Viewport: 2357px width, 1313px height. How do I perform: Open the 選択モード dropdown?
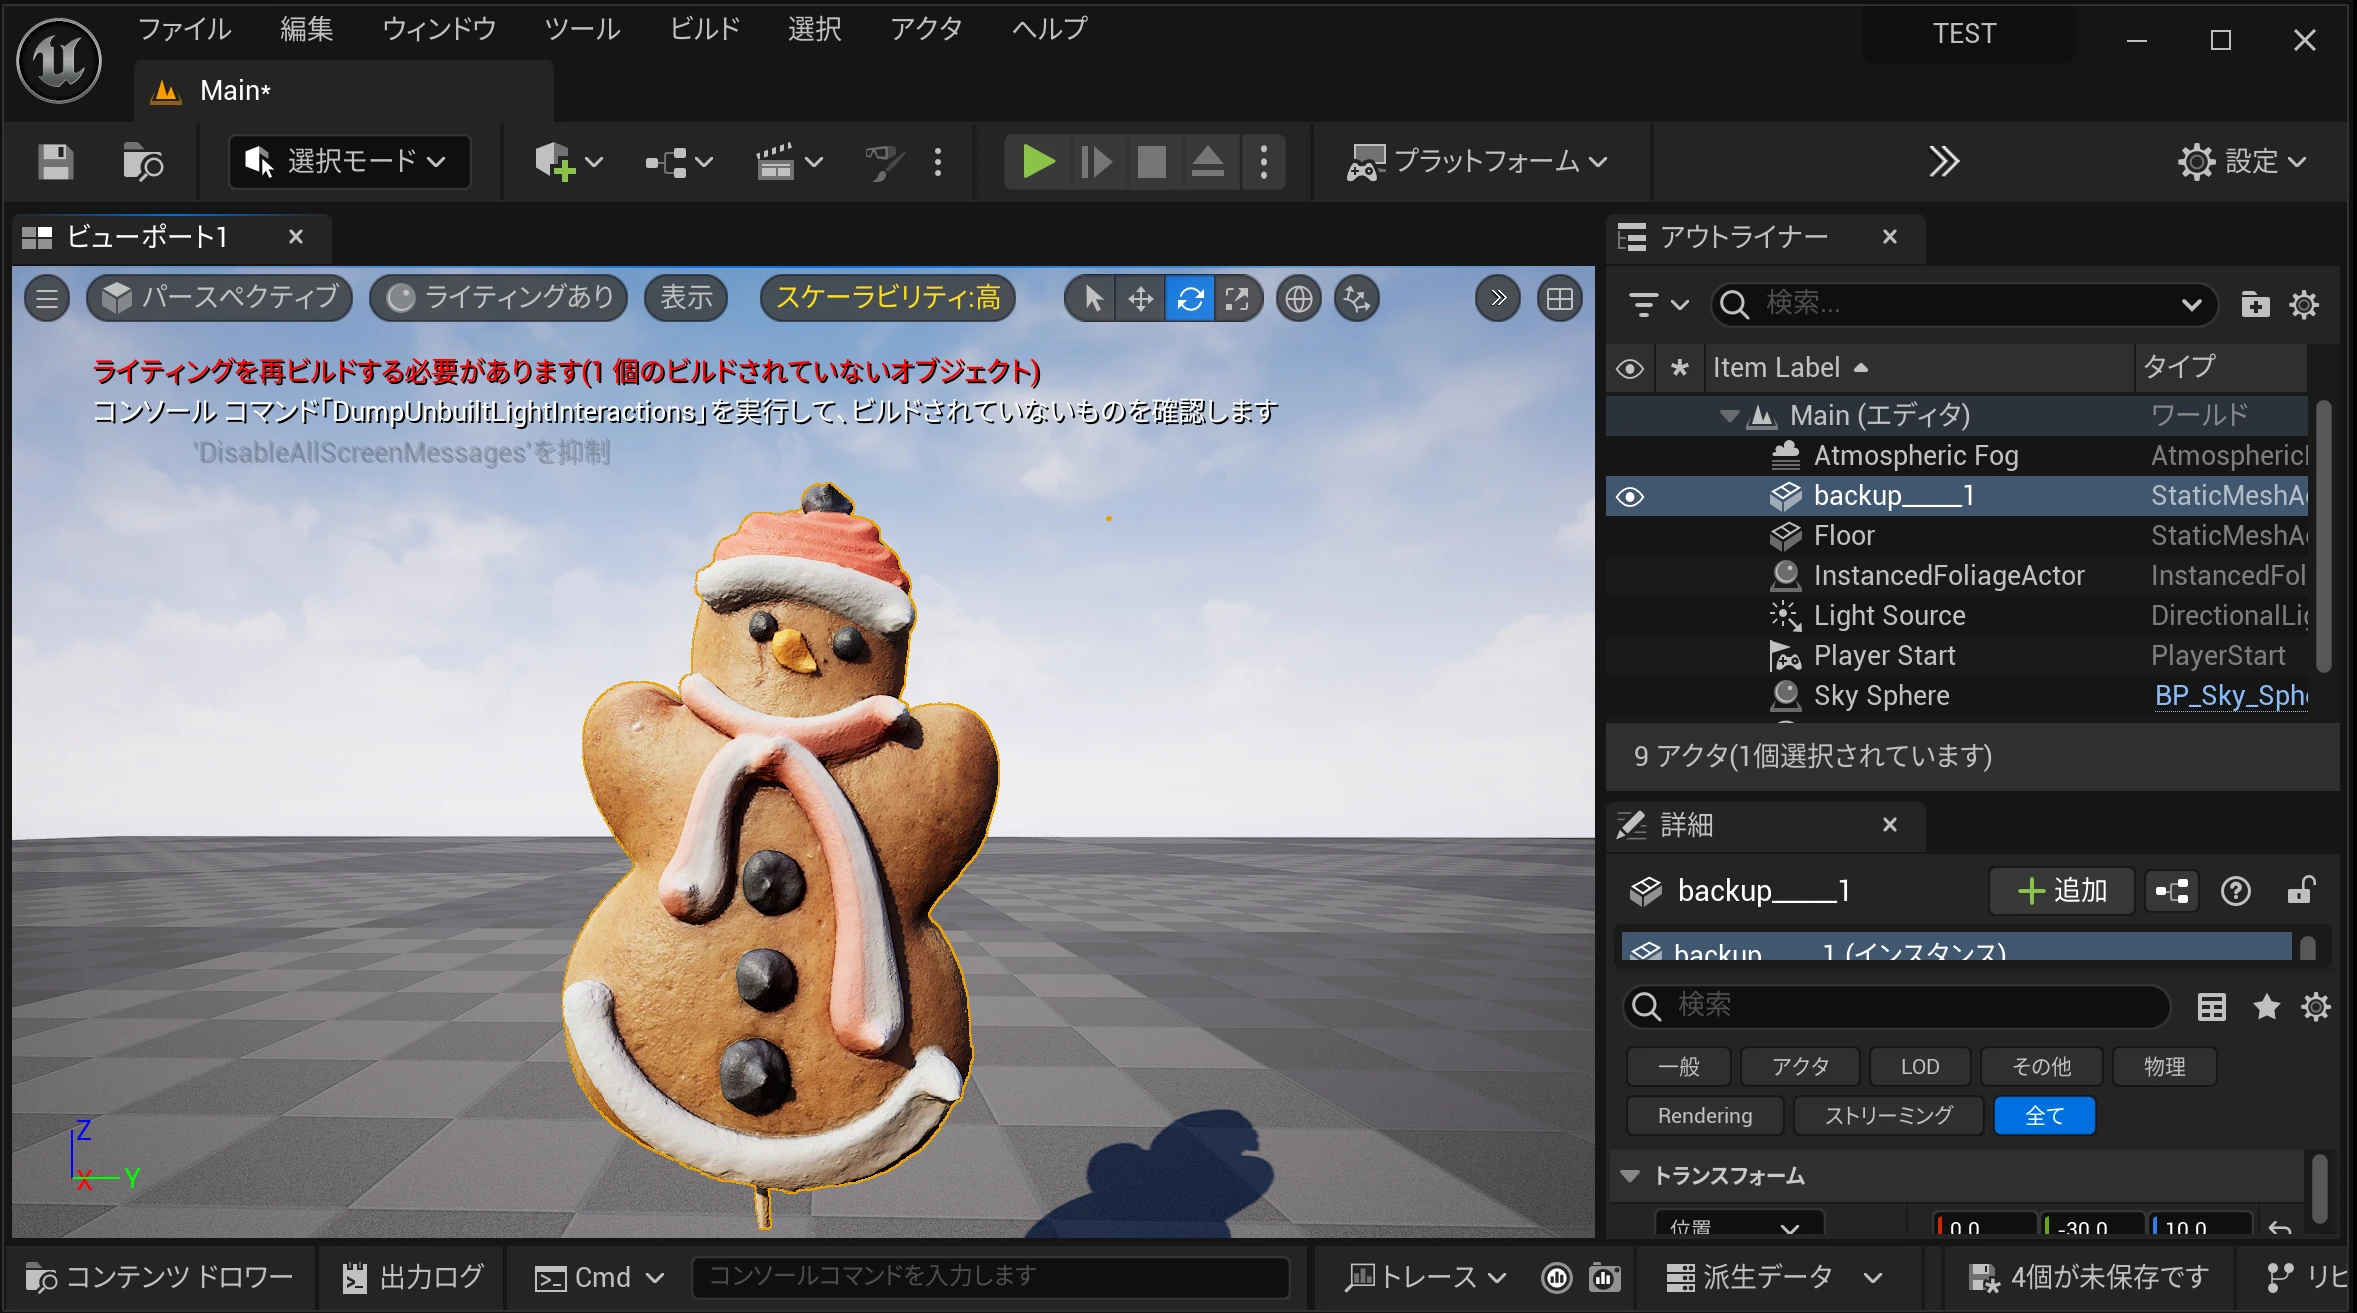[x=350, y=162]
